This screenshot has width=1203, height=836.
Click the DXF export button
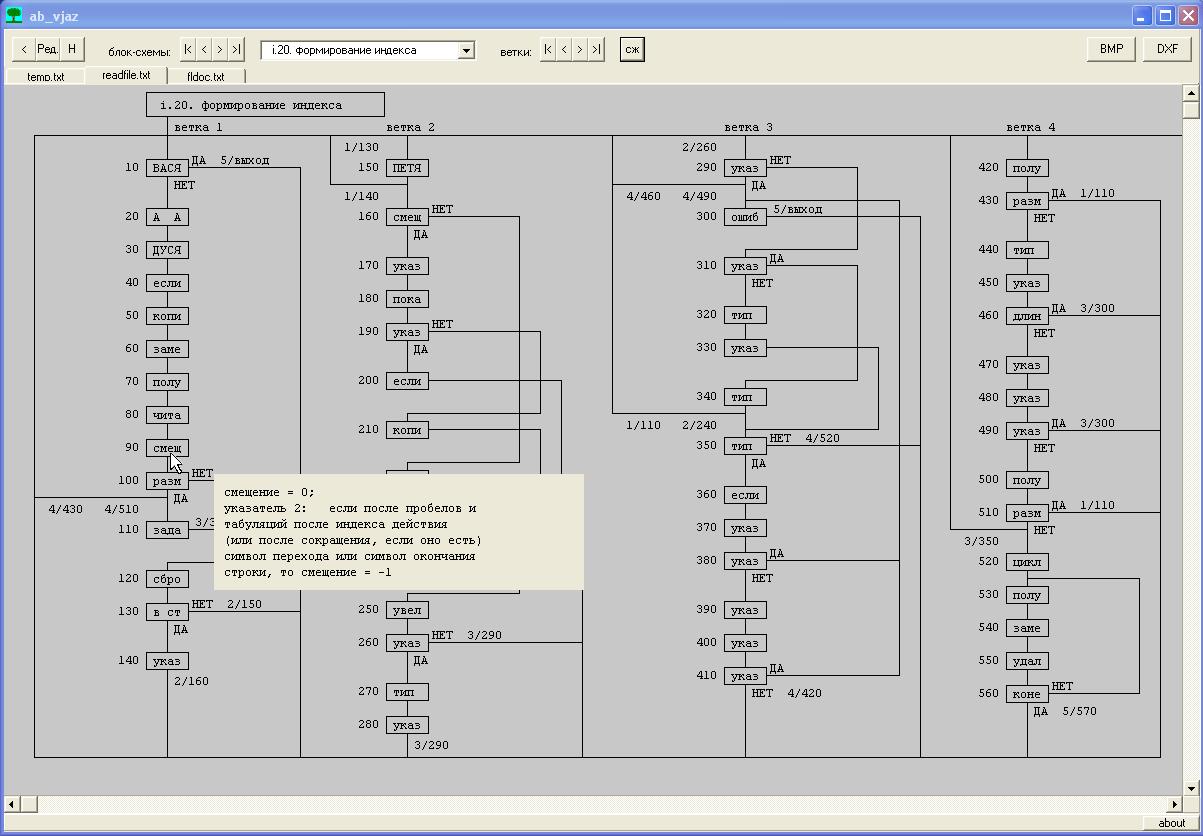tap(1167, 49)
